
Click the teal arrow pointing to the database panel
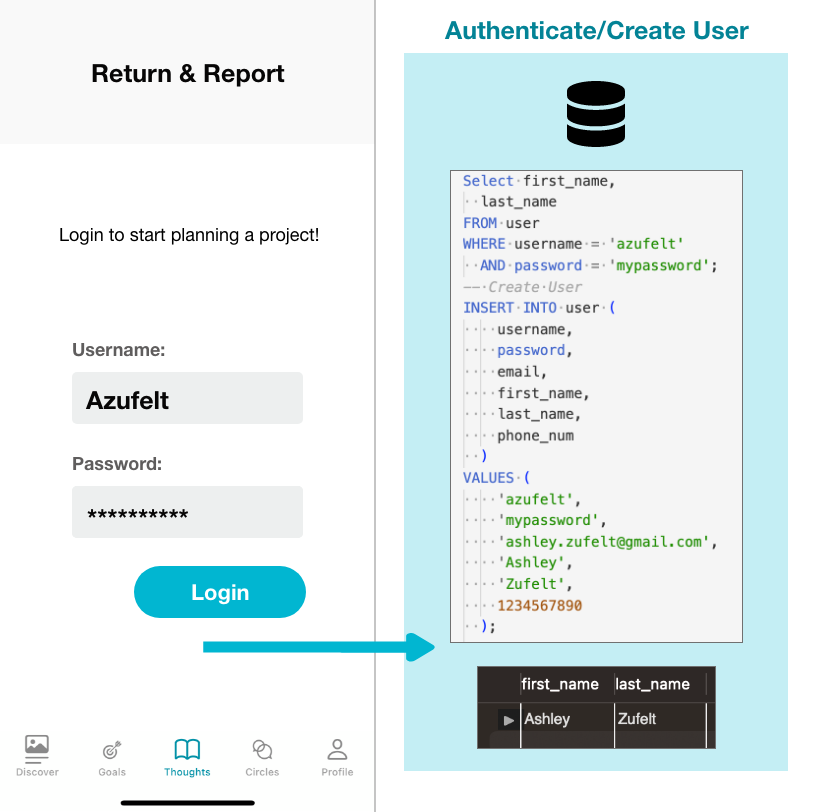[320, 647]
